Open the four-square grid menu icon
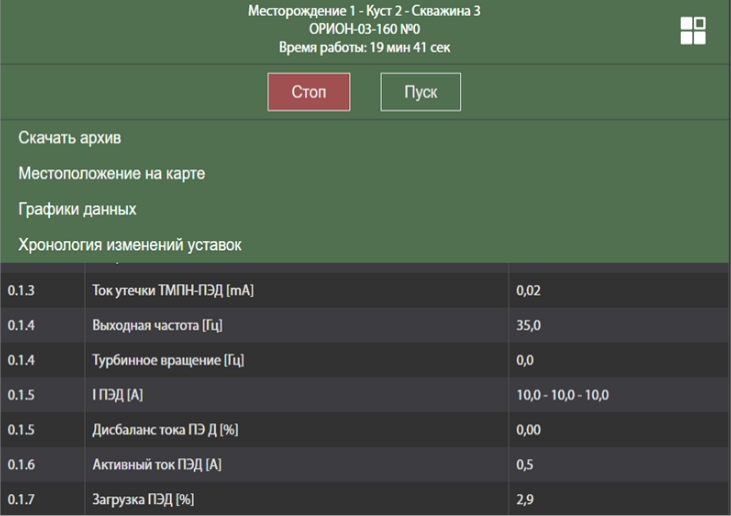The height and width of the screenshot is (516, 731). click(692, 30)
